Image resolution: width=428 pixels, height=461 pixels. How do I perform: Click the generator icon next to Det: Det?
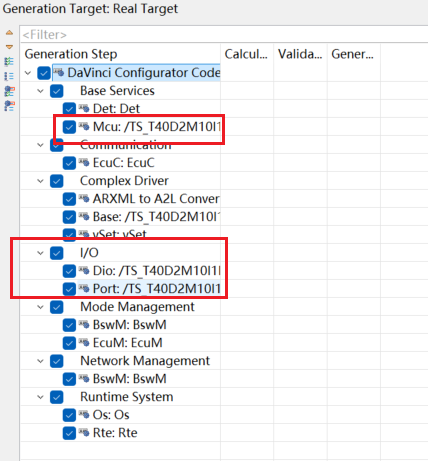[84, 108]
